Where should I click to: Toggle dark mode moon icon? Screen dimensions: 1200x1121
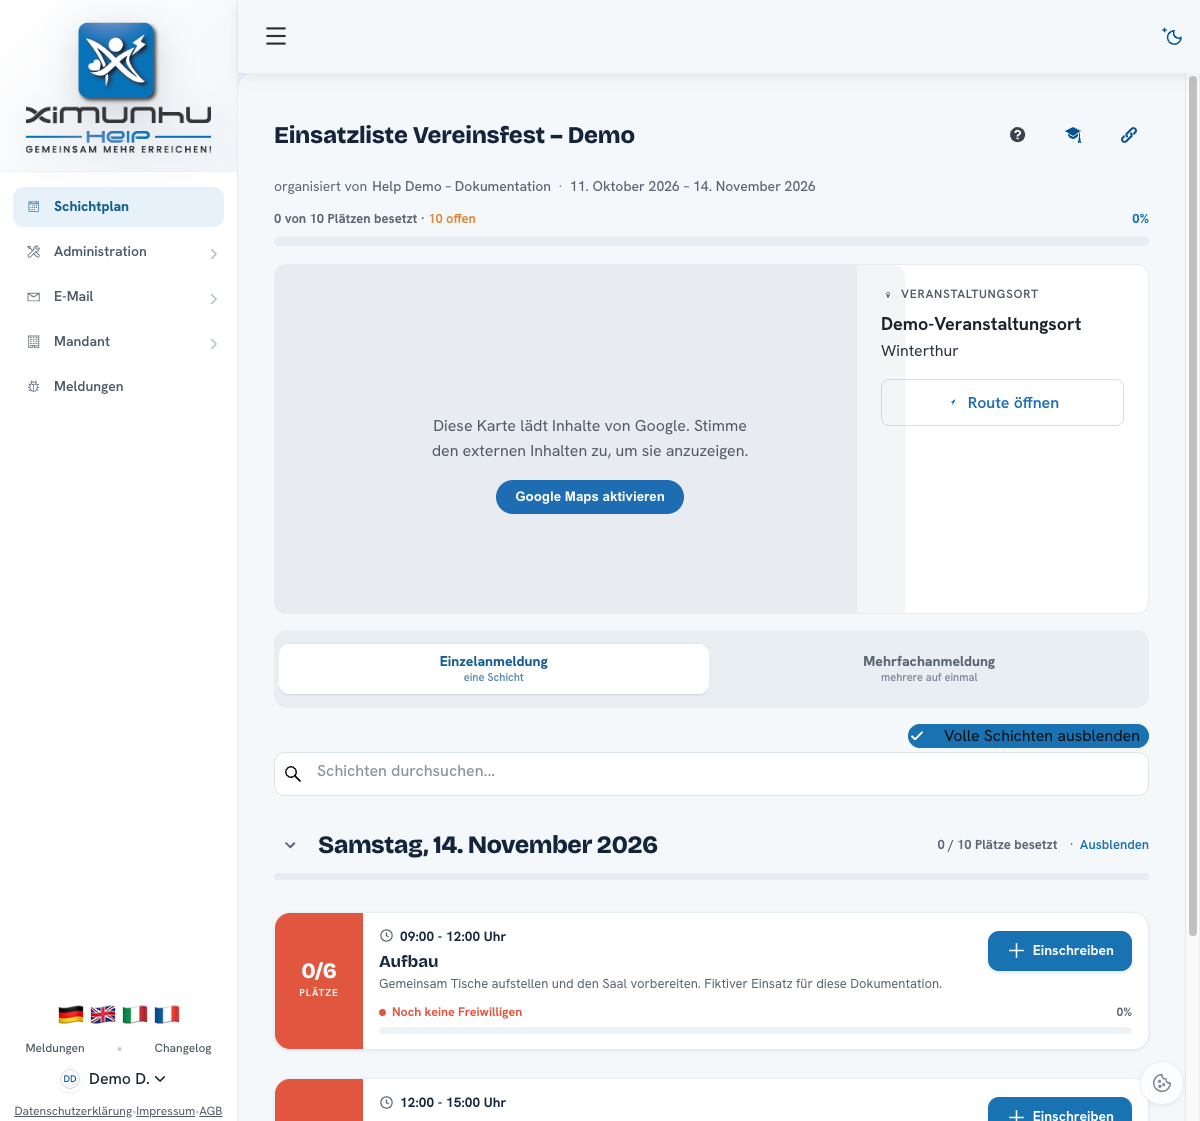(1172, 36)
